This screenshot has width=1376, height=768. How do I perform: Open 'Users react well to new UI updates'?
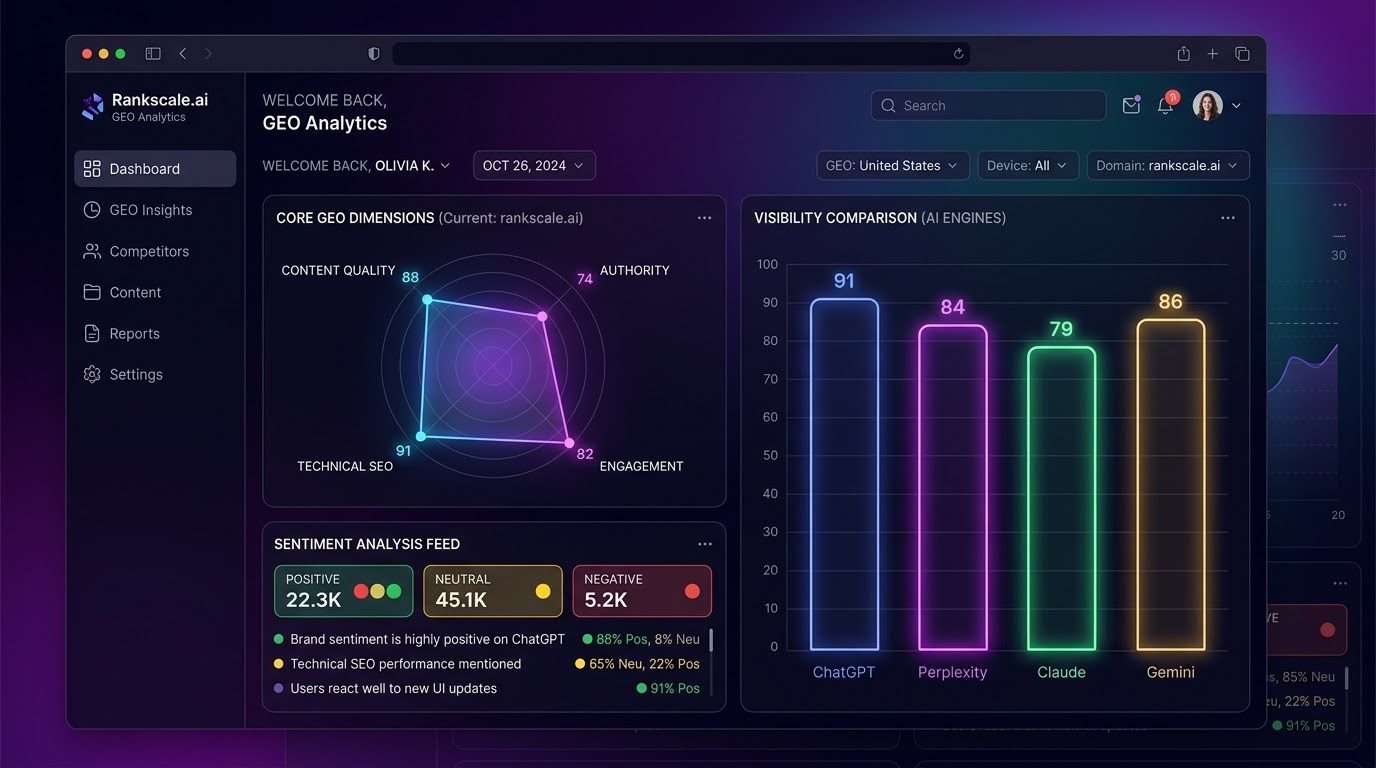point(393,689)
